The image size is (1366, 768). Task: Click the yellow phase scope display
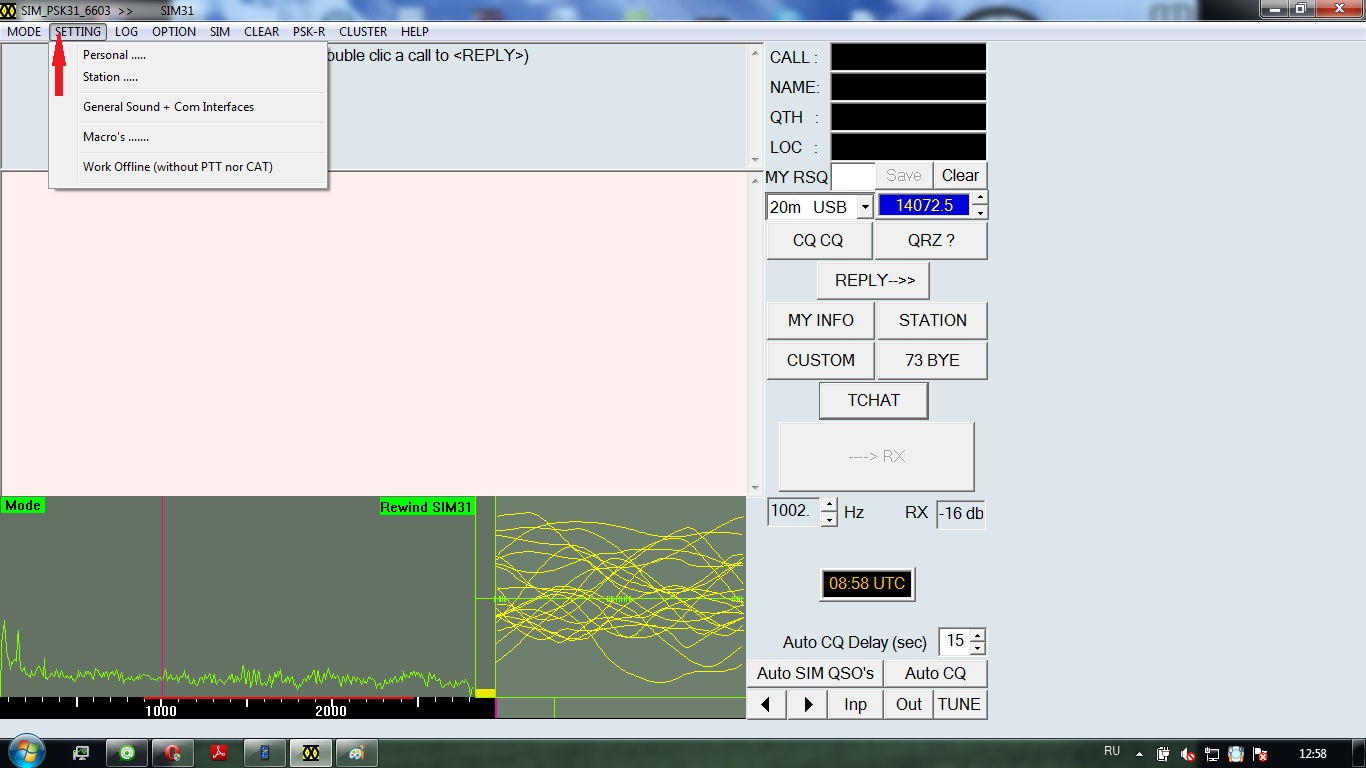(620, 597)
